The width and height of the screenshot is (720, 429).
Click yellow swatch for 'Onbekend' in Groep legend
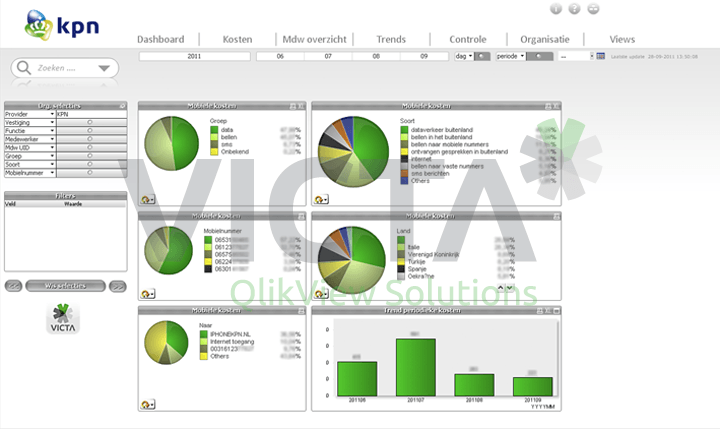coord(214,152)
